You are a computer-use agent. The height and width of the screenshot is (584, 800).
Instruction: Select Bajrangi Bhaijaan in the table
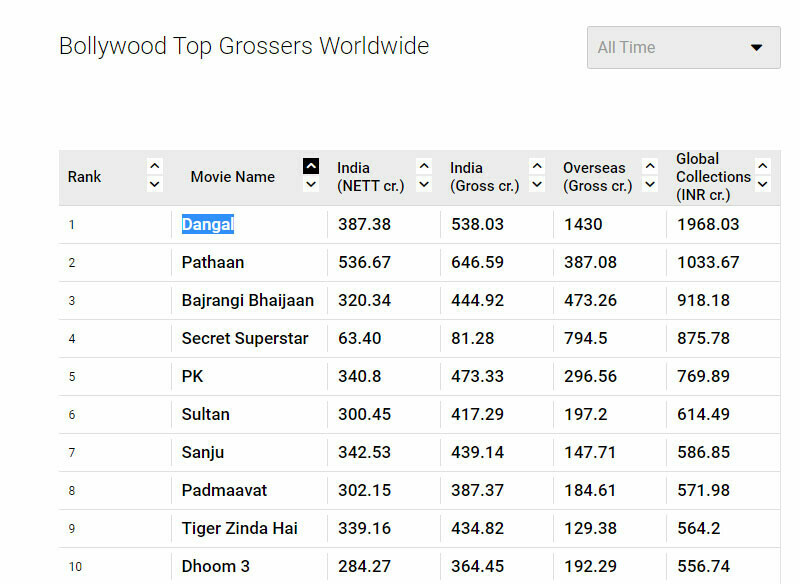(247, 301)
